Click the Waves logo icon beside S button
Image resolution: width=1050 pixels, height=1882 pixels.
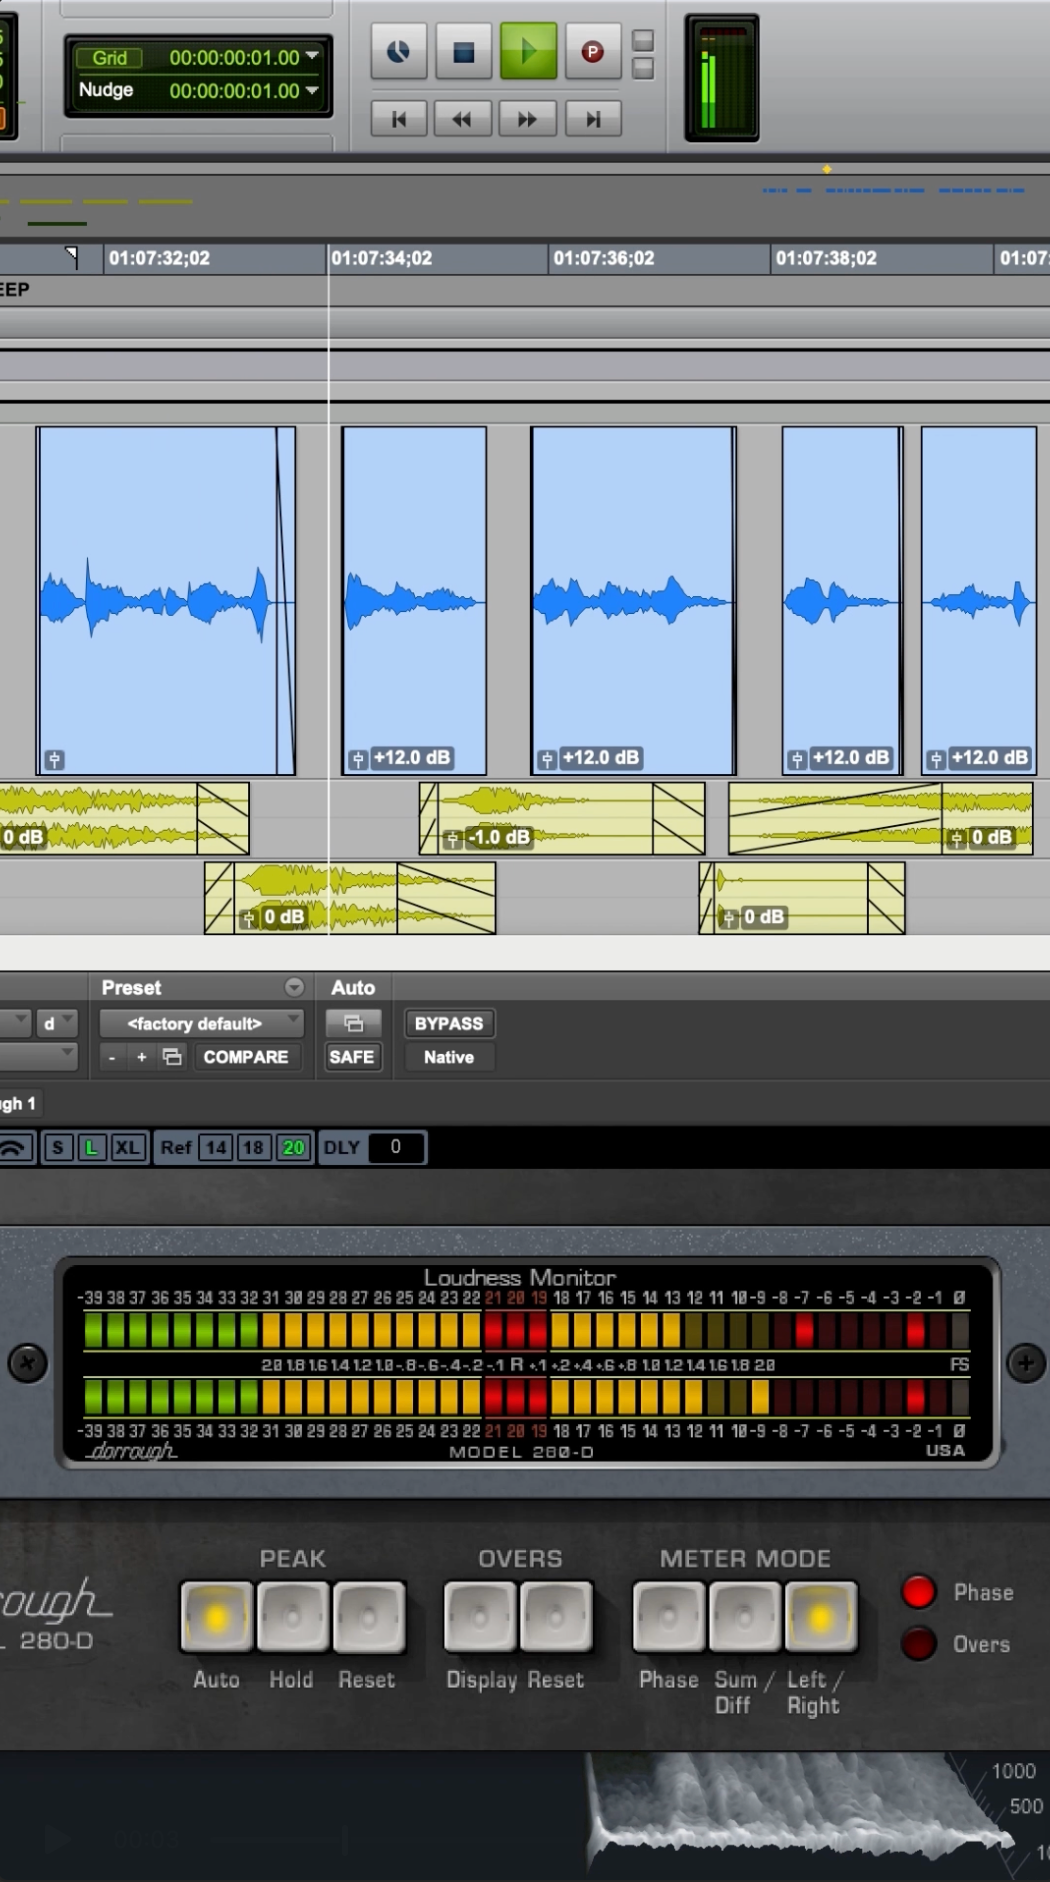tap(15, 1147)
